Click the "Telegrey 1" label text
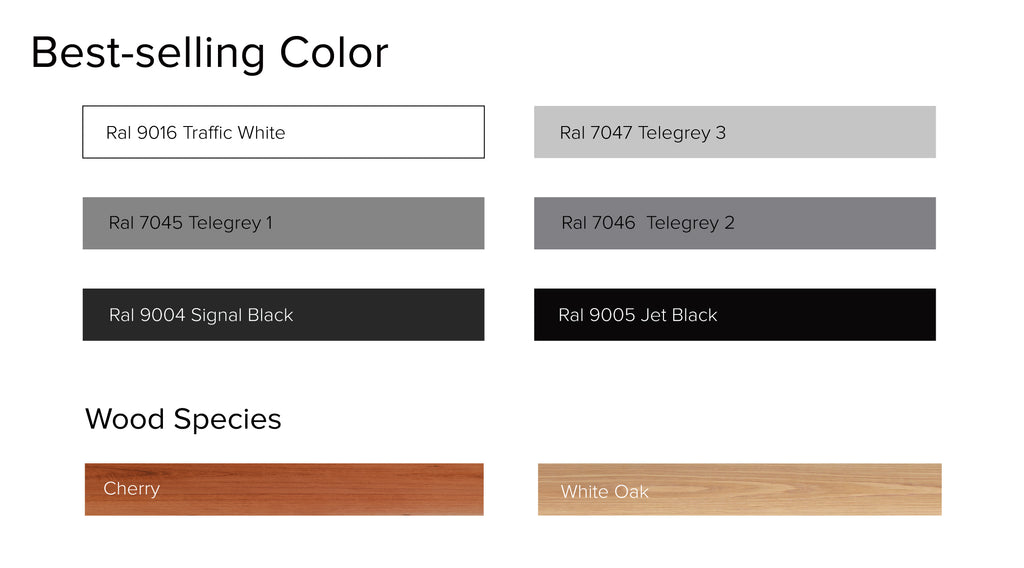1024x568 pixels. [230, 223]
